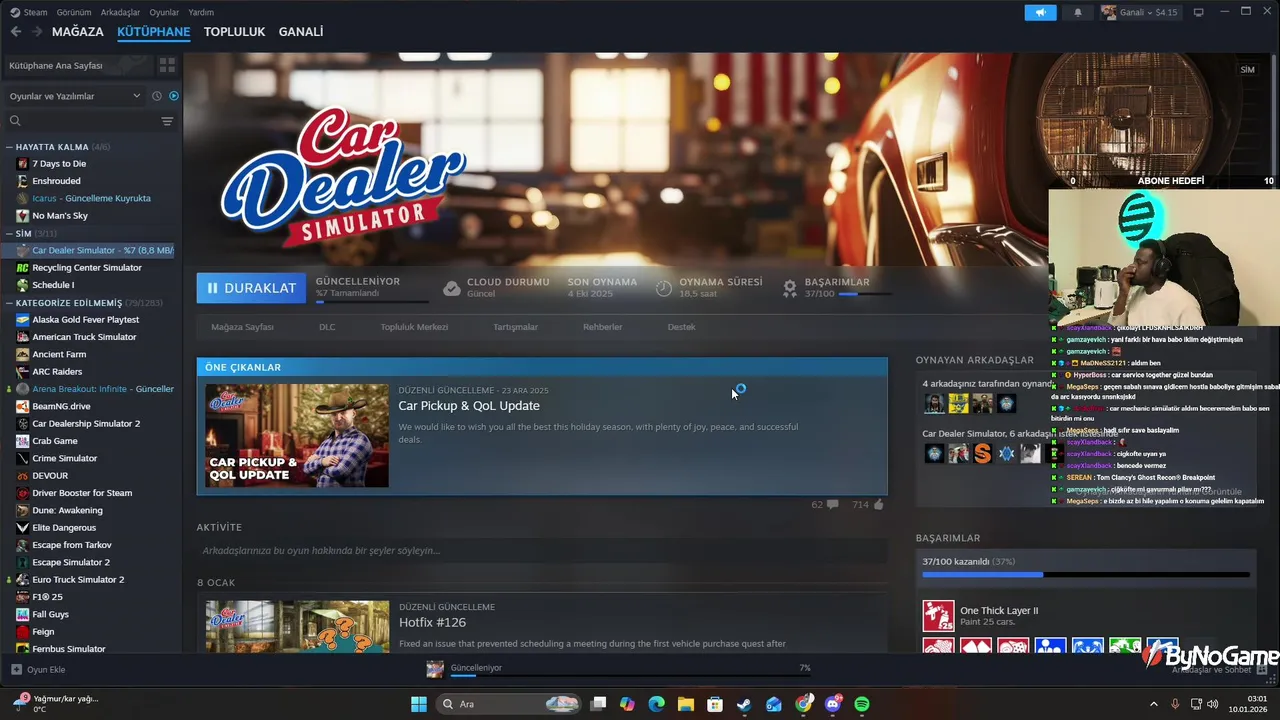This screenshot has width=1280, height=720.
Task: Select Schedule I in the library
Action: coord(53,285)
